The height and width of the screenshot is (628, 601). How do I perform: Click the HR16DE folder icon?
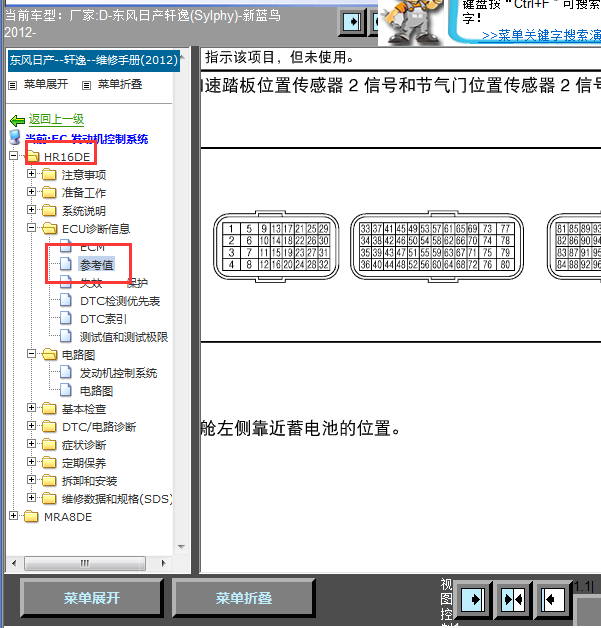click(32, 157)
